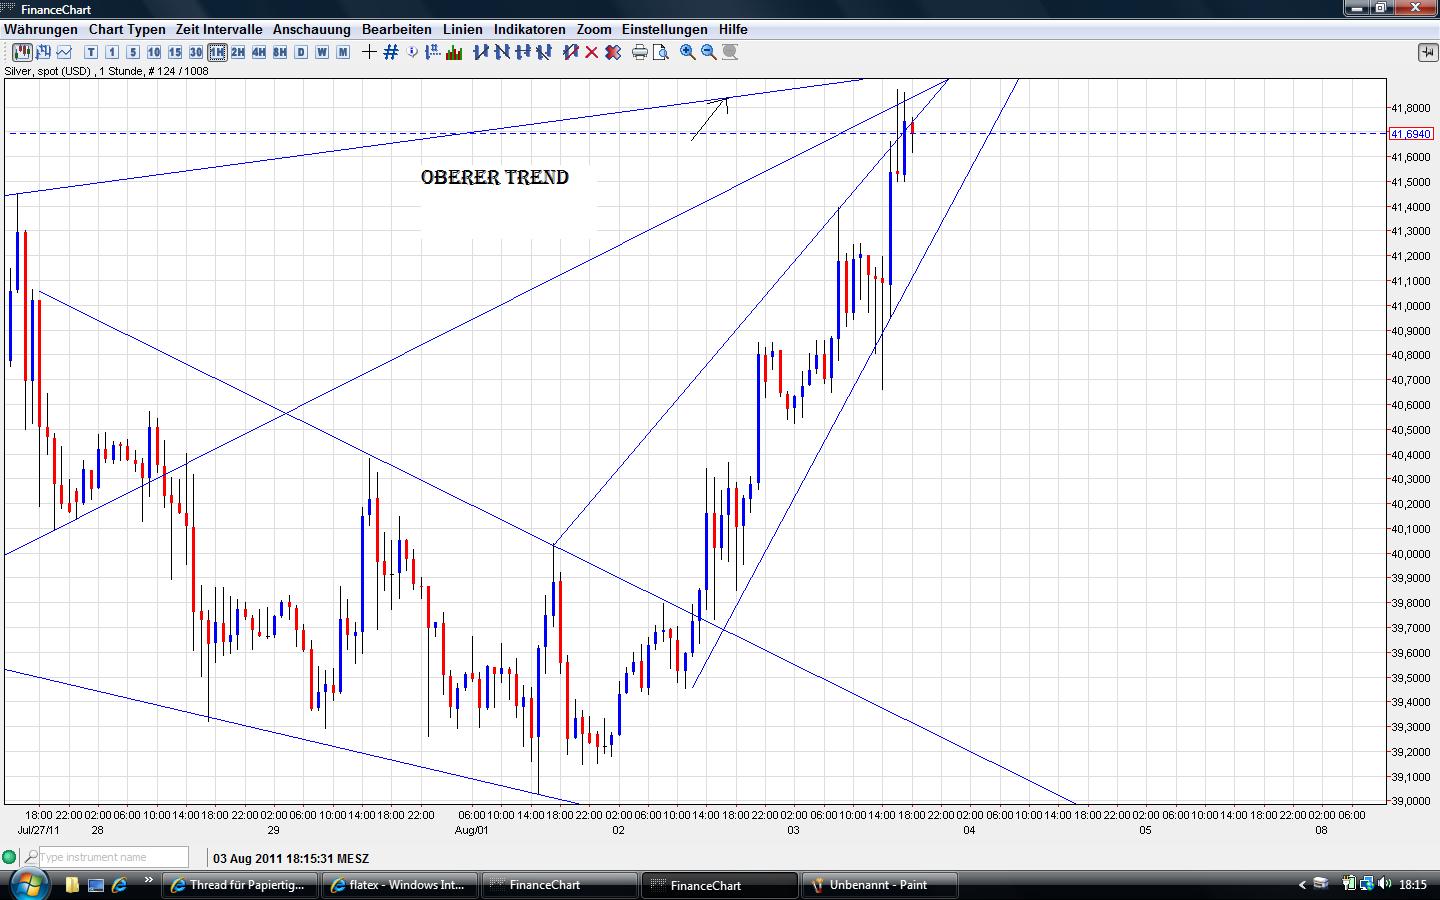The image size is (1440, 900).
Task: Click the bold red X delete all lines icon
Action: (x=613, y=52)
